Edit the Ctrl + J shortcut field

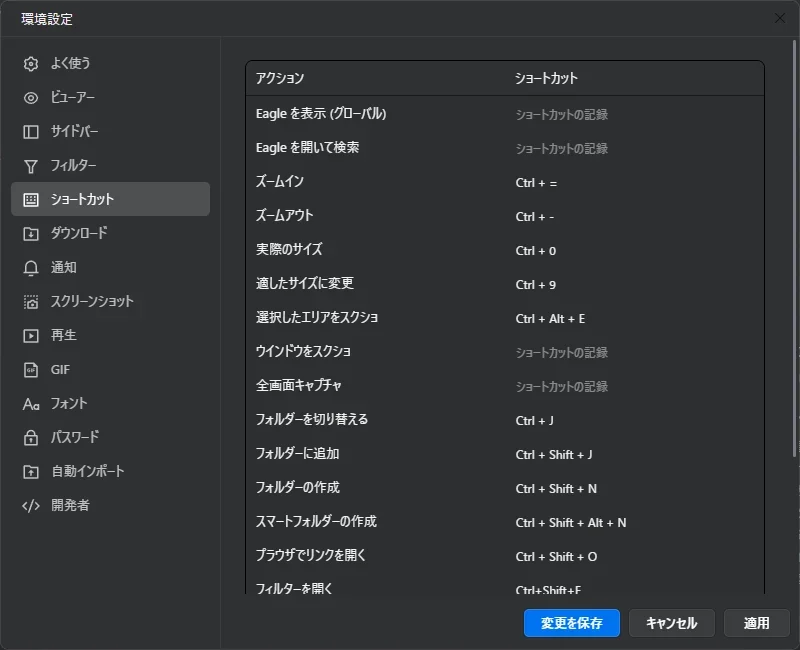pyautogui.click(x=534, y=421)
